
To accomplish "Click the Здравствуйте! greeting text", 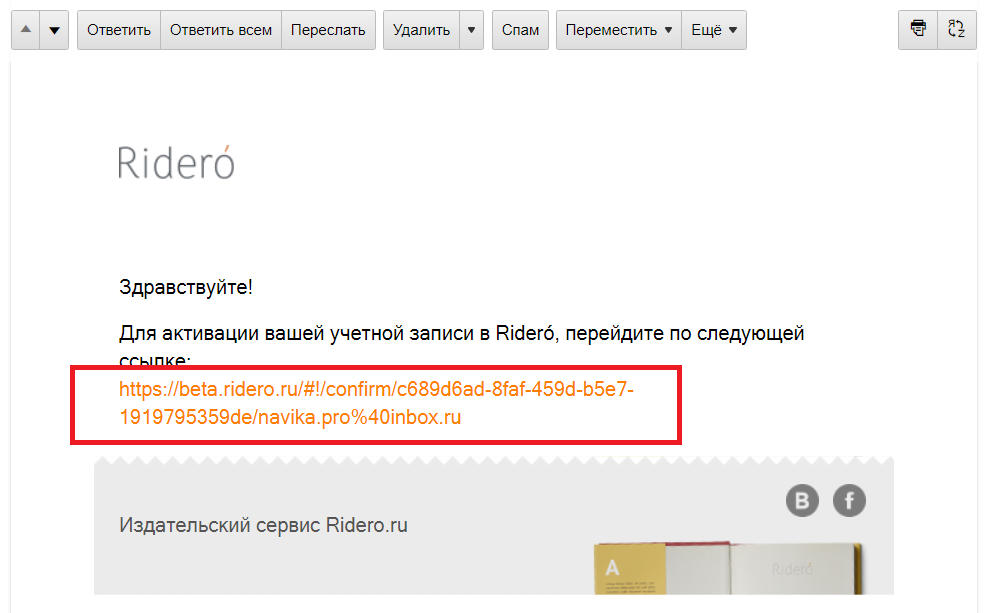I will click(x=186, y=287).
